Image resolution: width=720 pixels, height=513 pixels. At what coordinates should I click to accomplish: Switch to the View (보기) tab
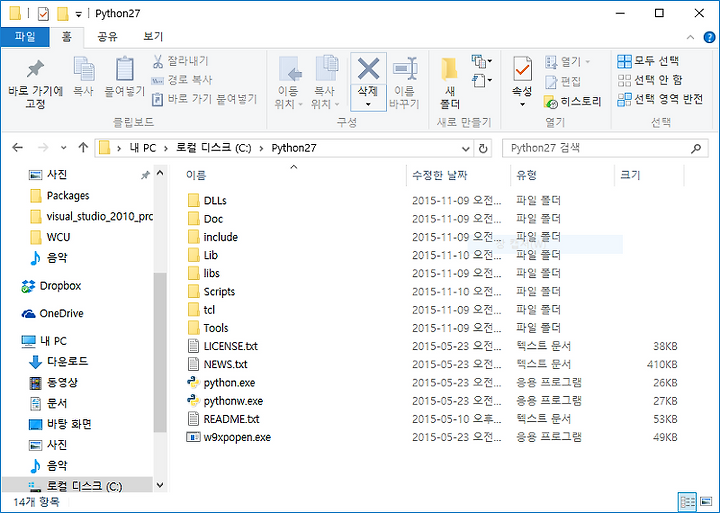pyautogui.click(x=153, y=37)
